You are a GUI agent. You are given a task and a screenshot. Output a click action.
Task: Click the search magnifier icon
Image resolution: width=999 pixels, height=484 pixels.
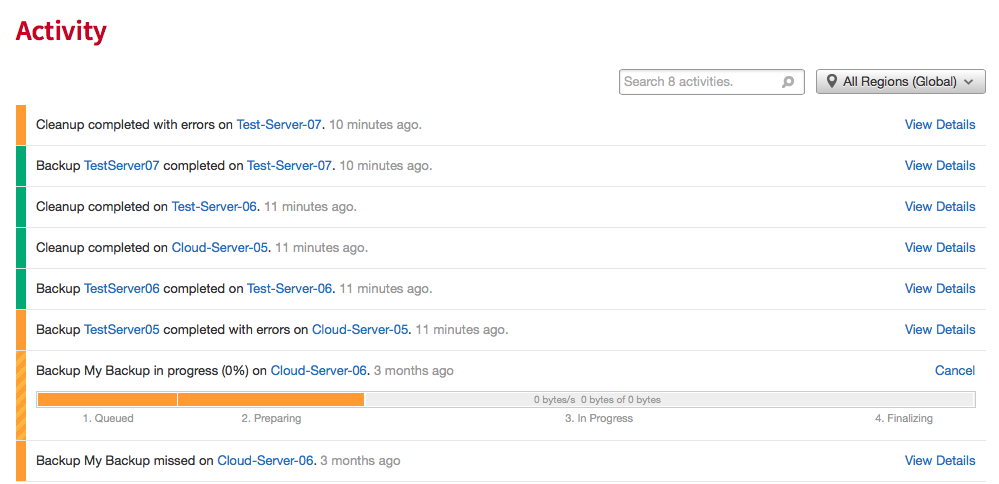pos(788,82)
